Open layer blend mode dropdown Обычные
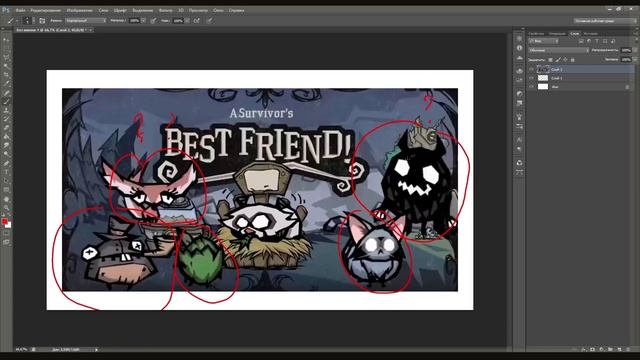 coord(558,50)
